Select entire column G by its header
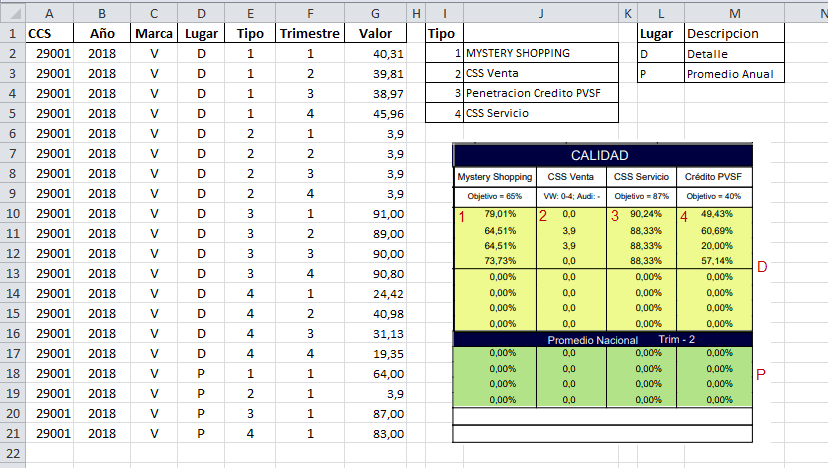The height and width of the screenshot is (468, 828). [x=375, y=12]
